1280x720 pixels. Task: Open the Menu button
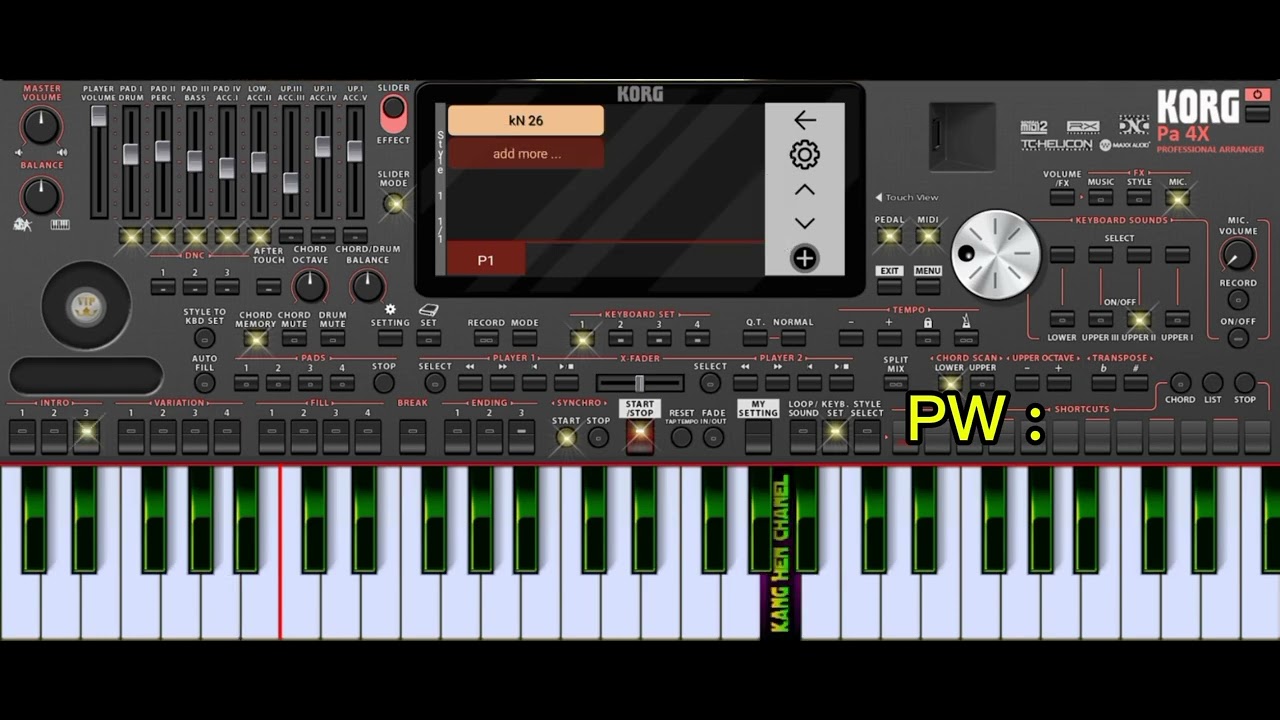coord(928,287)
